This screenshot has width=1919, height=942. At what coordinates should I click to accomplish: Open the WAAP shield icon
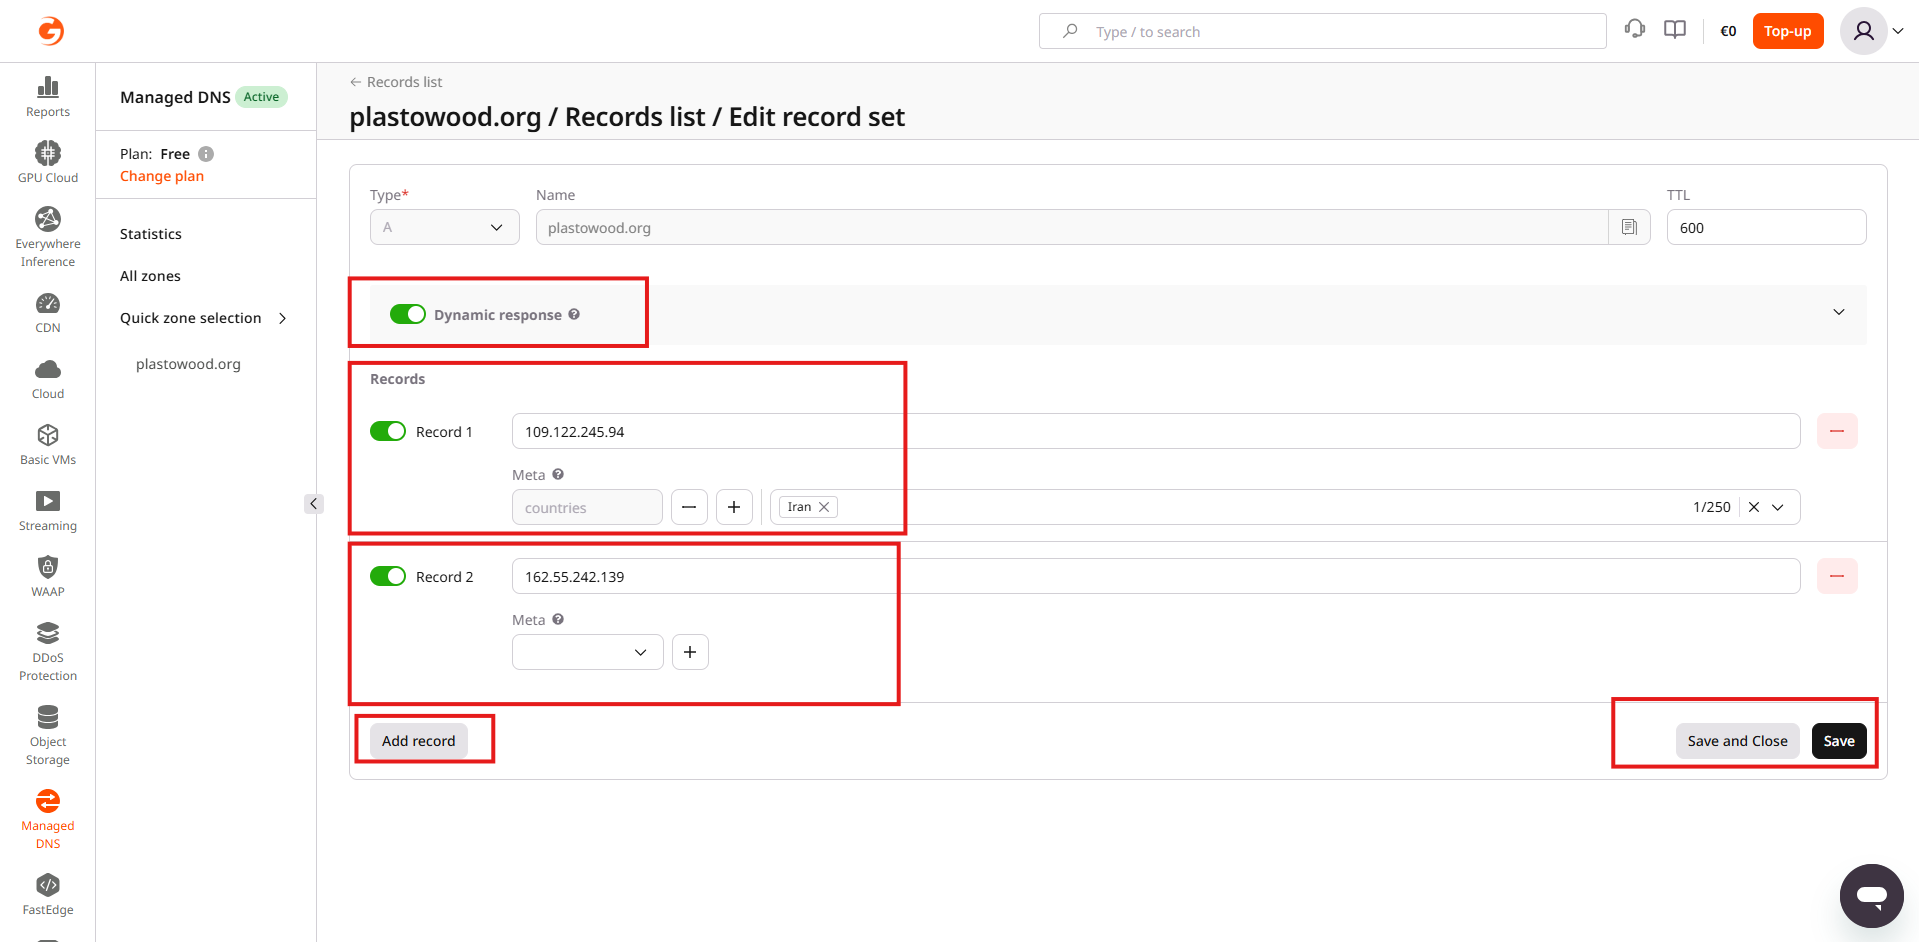[48, 568]
